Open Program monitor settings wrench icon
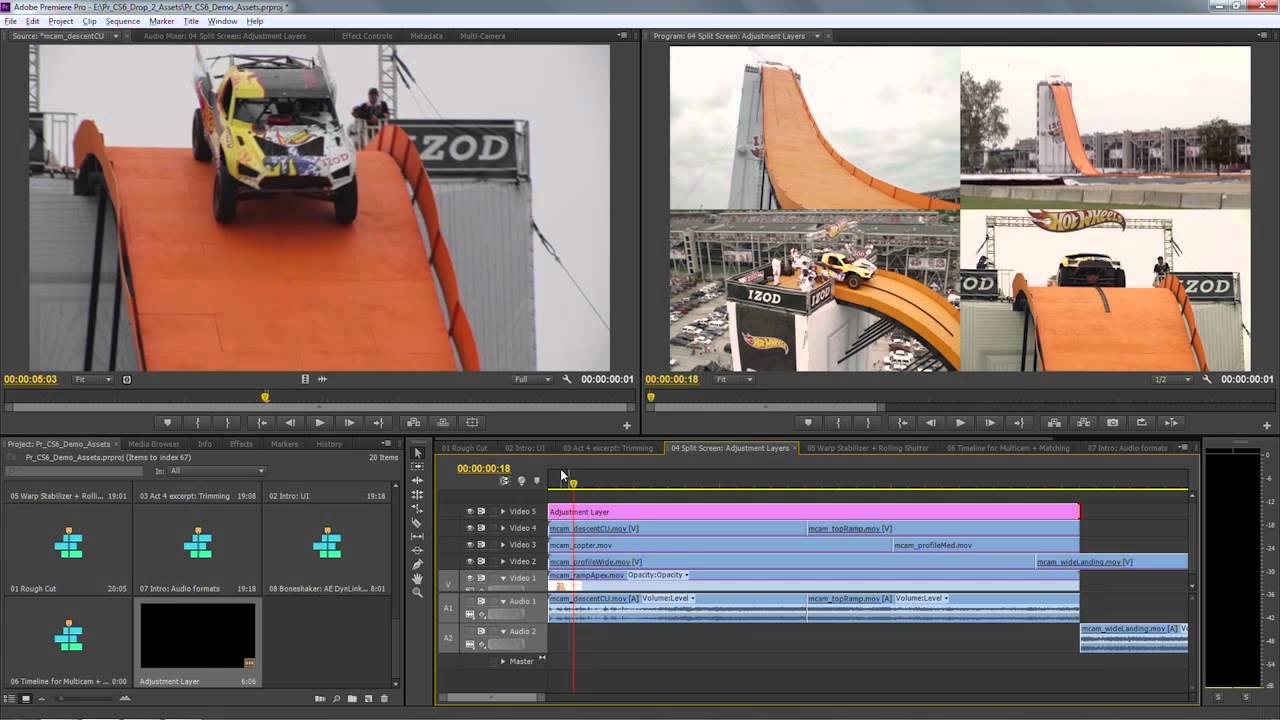Viewport: 1280px width, 720px height. [x=1208, y=380]
